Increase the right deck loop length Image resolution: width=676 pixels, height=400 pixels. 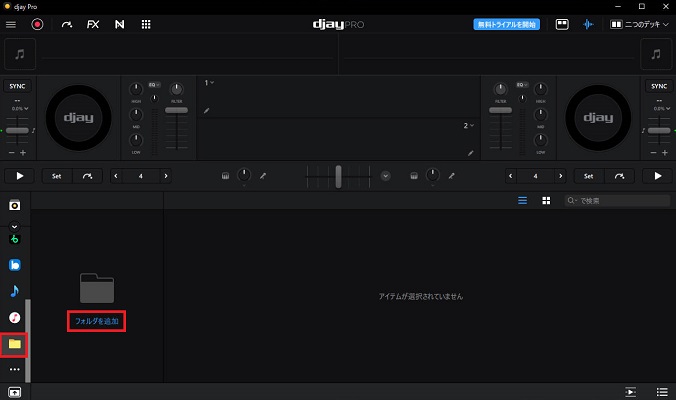(560, 176)
